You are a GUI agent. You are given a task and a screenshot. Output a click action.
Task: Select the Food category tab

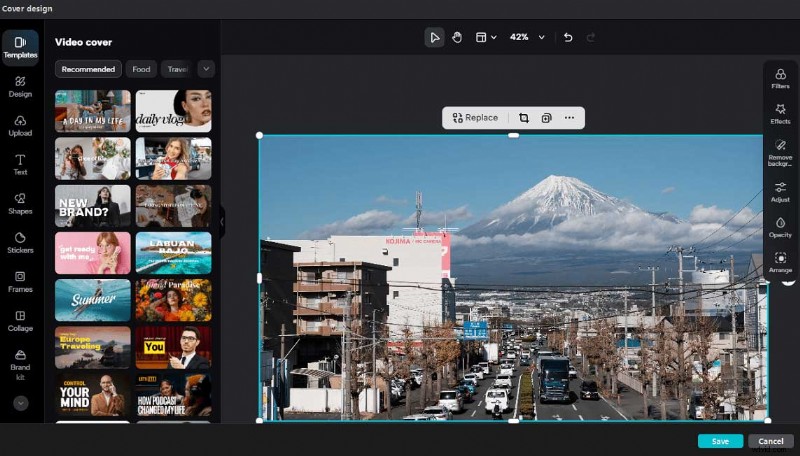click(141, 69)
